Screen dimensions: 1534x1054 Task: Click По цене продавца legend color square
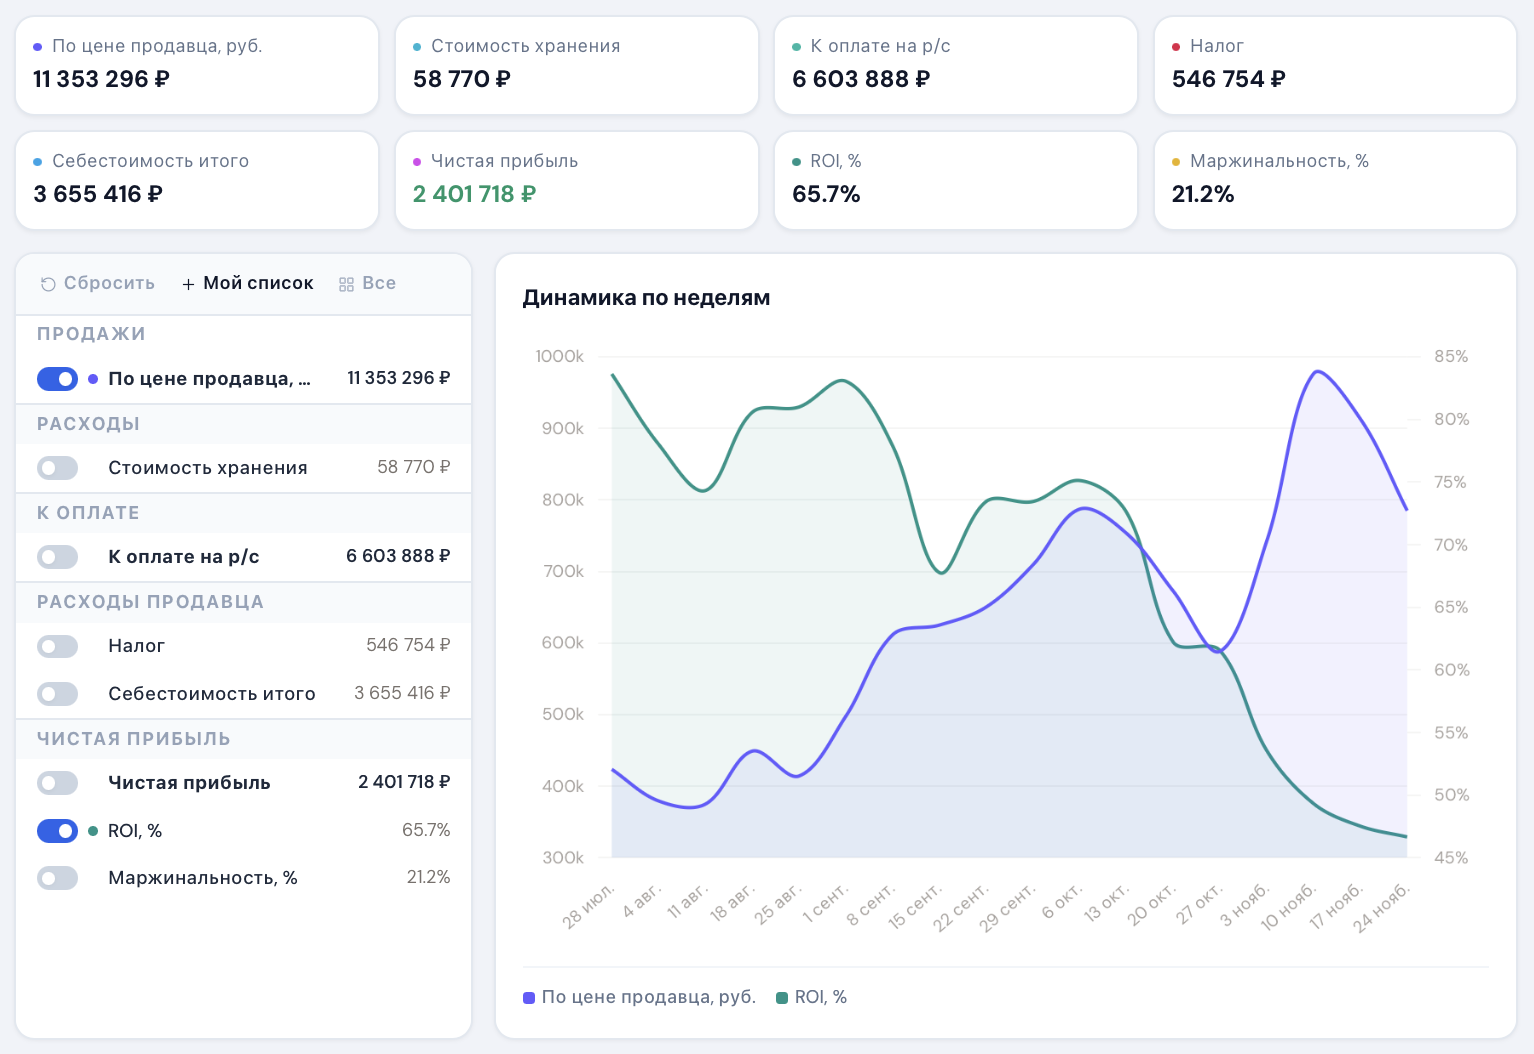click(529, 998)
